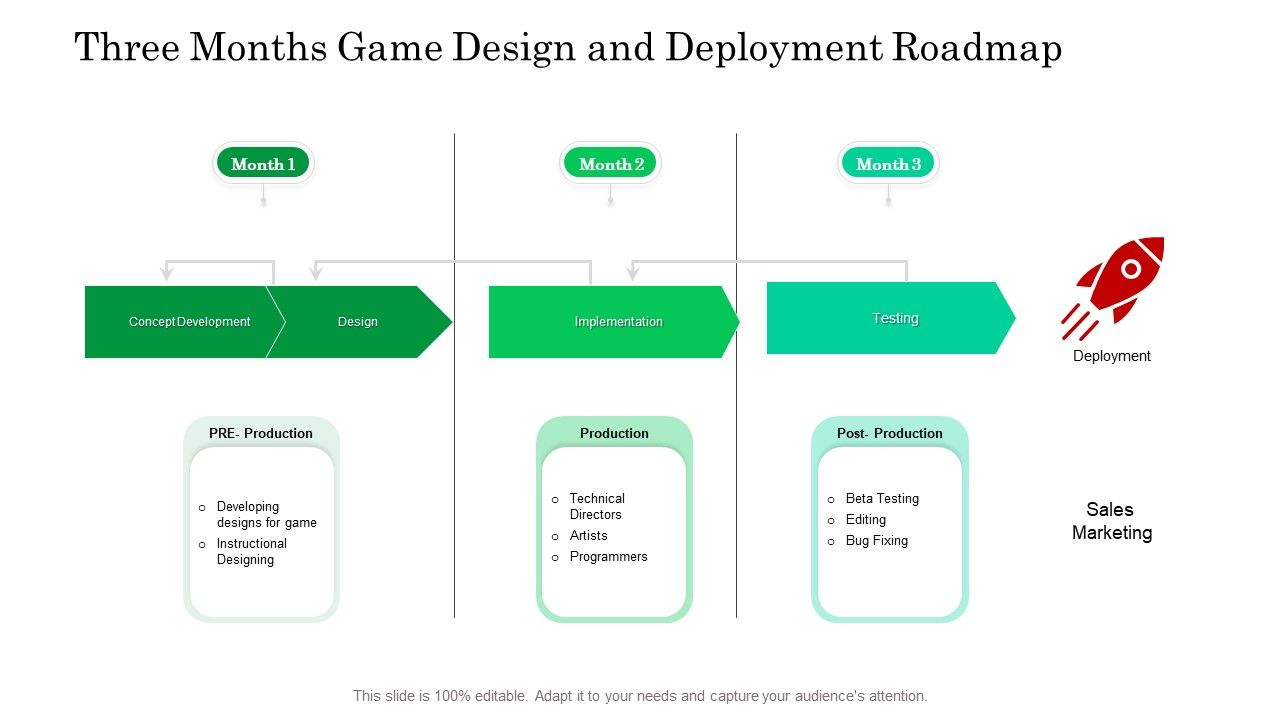Click the Design arrow segment
The width and height of the screenshot is (1280, 720).
point(358,322)
